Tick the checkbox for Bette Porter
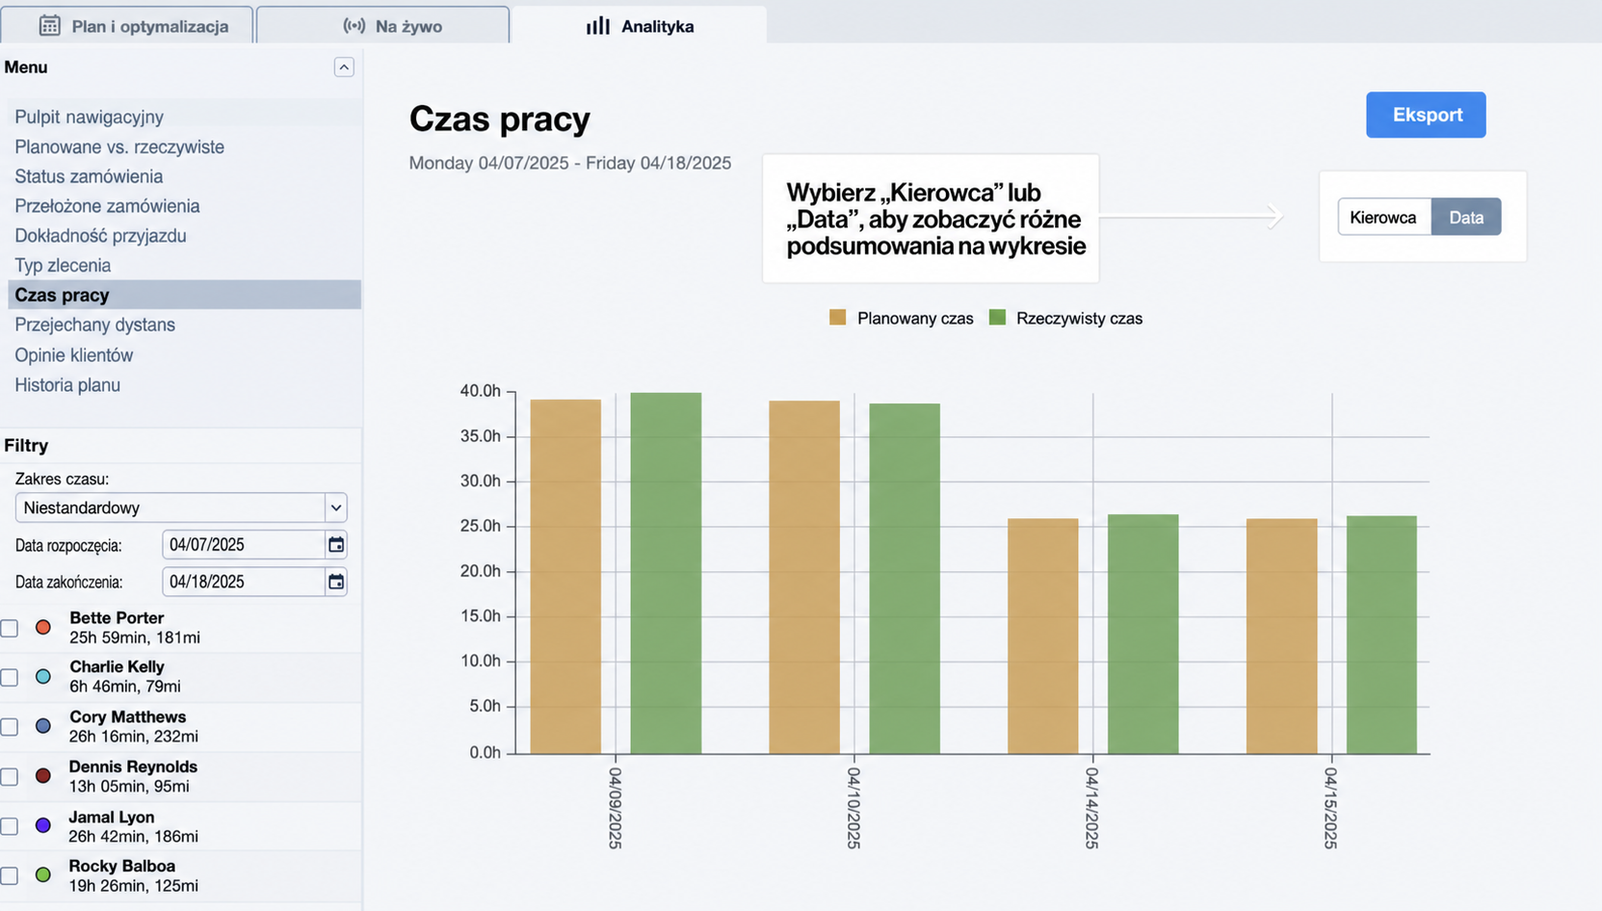 click(10, 628)
